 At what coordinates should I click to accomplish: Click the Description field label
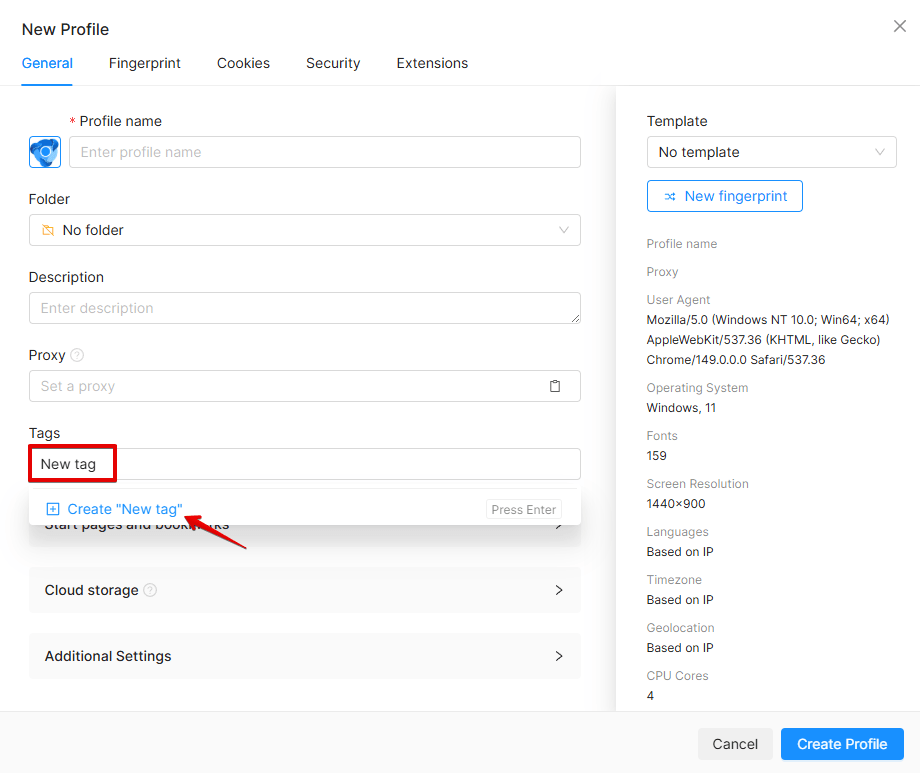coord(66,277)
